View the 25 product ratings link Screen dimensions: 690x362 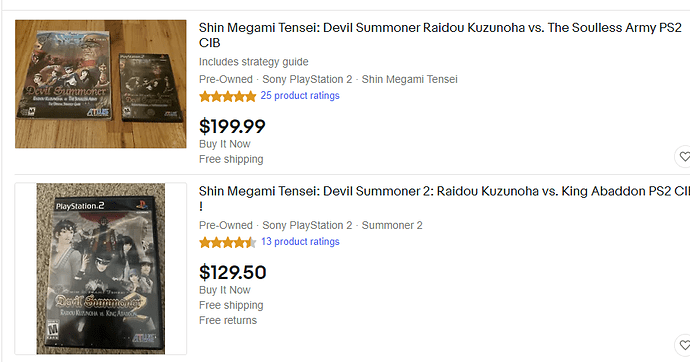pos(300,95)
